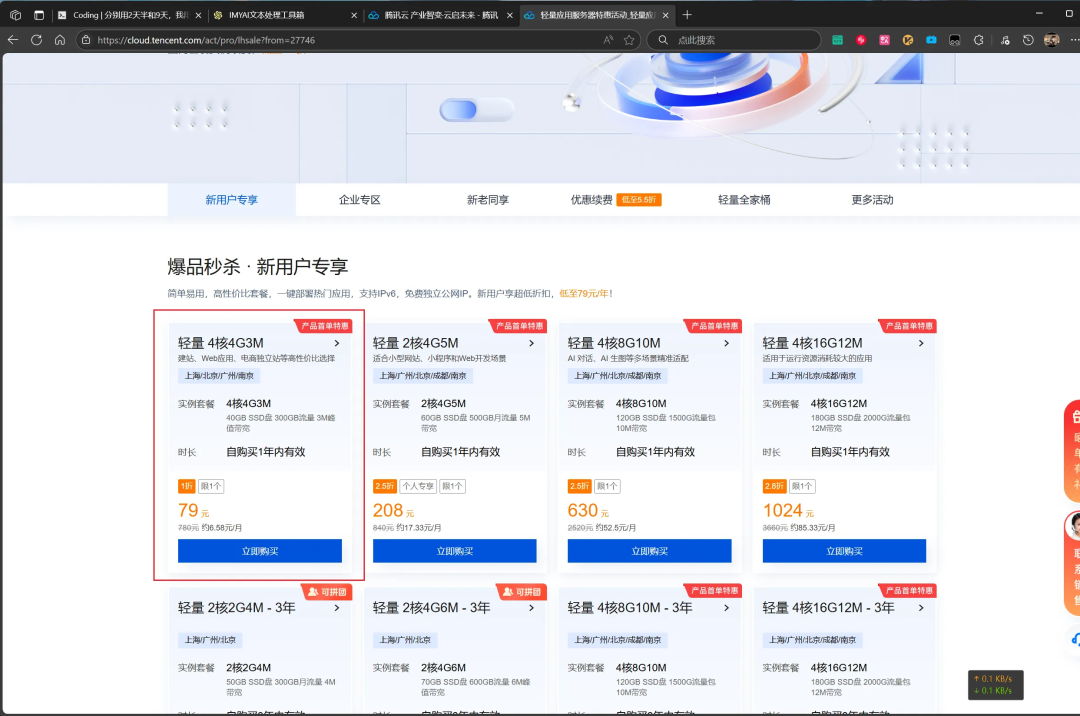Close the 腾讯云 产业智变 tab

click(510, 14)
